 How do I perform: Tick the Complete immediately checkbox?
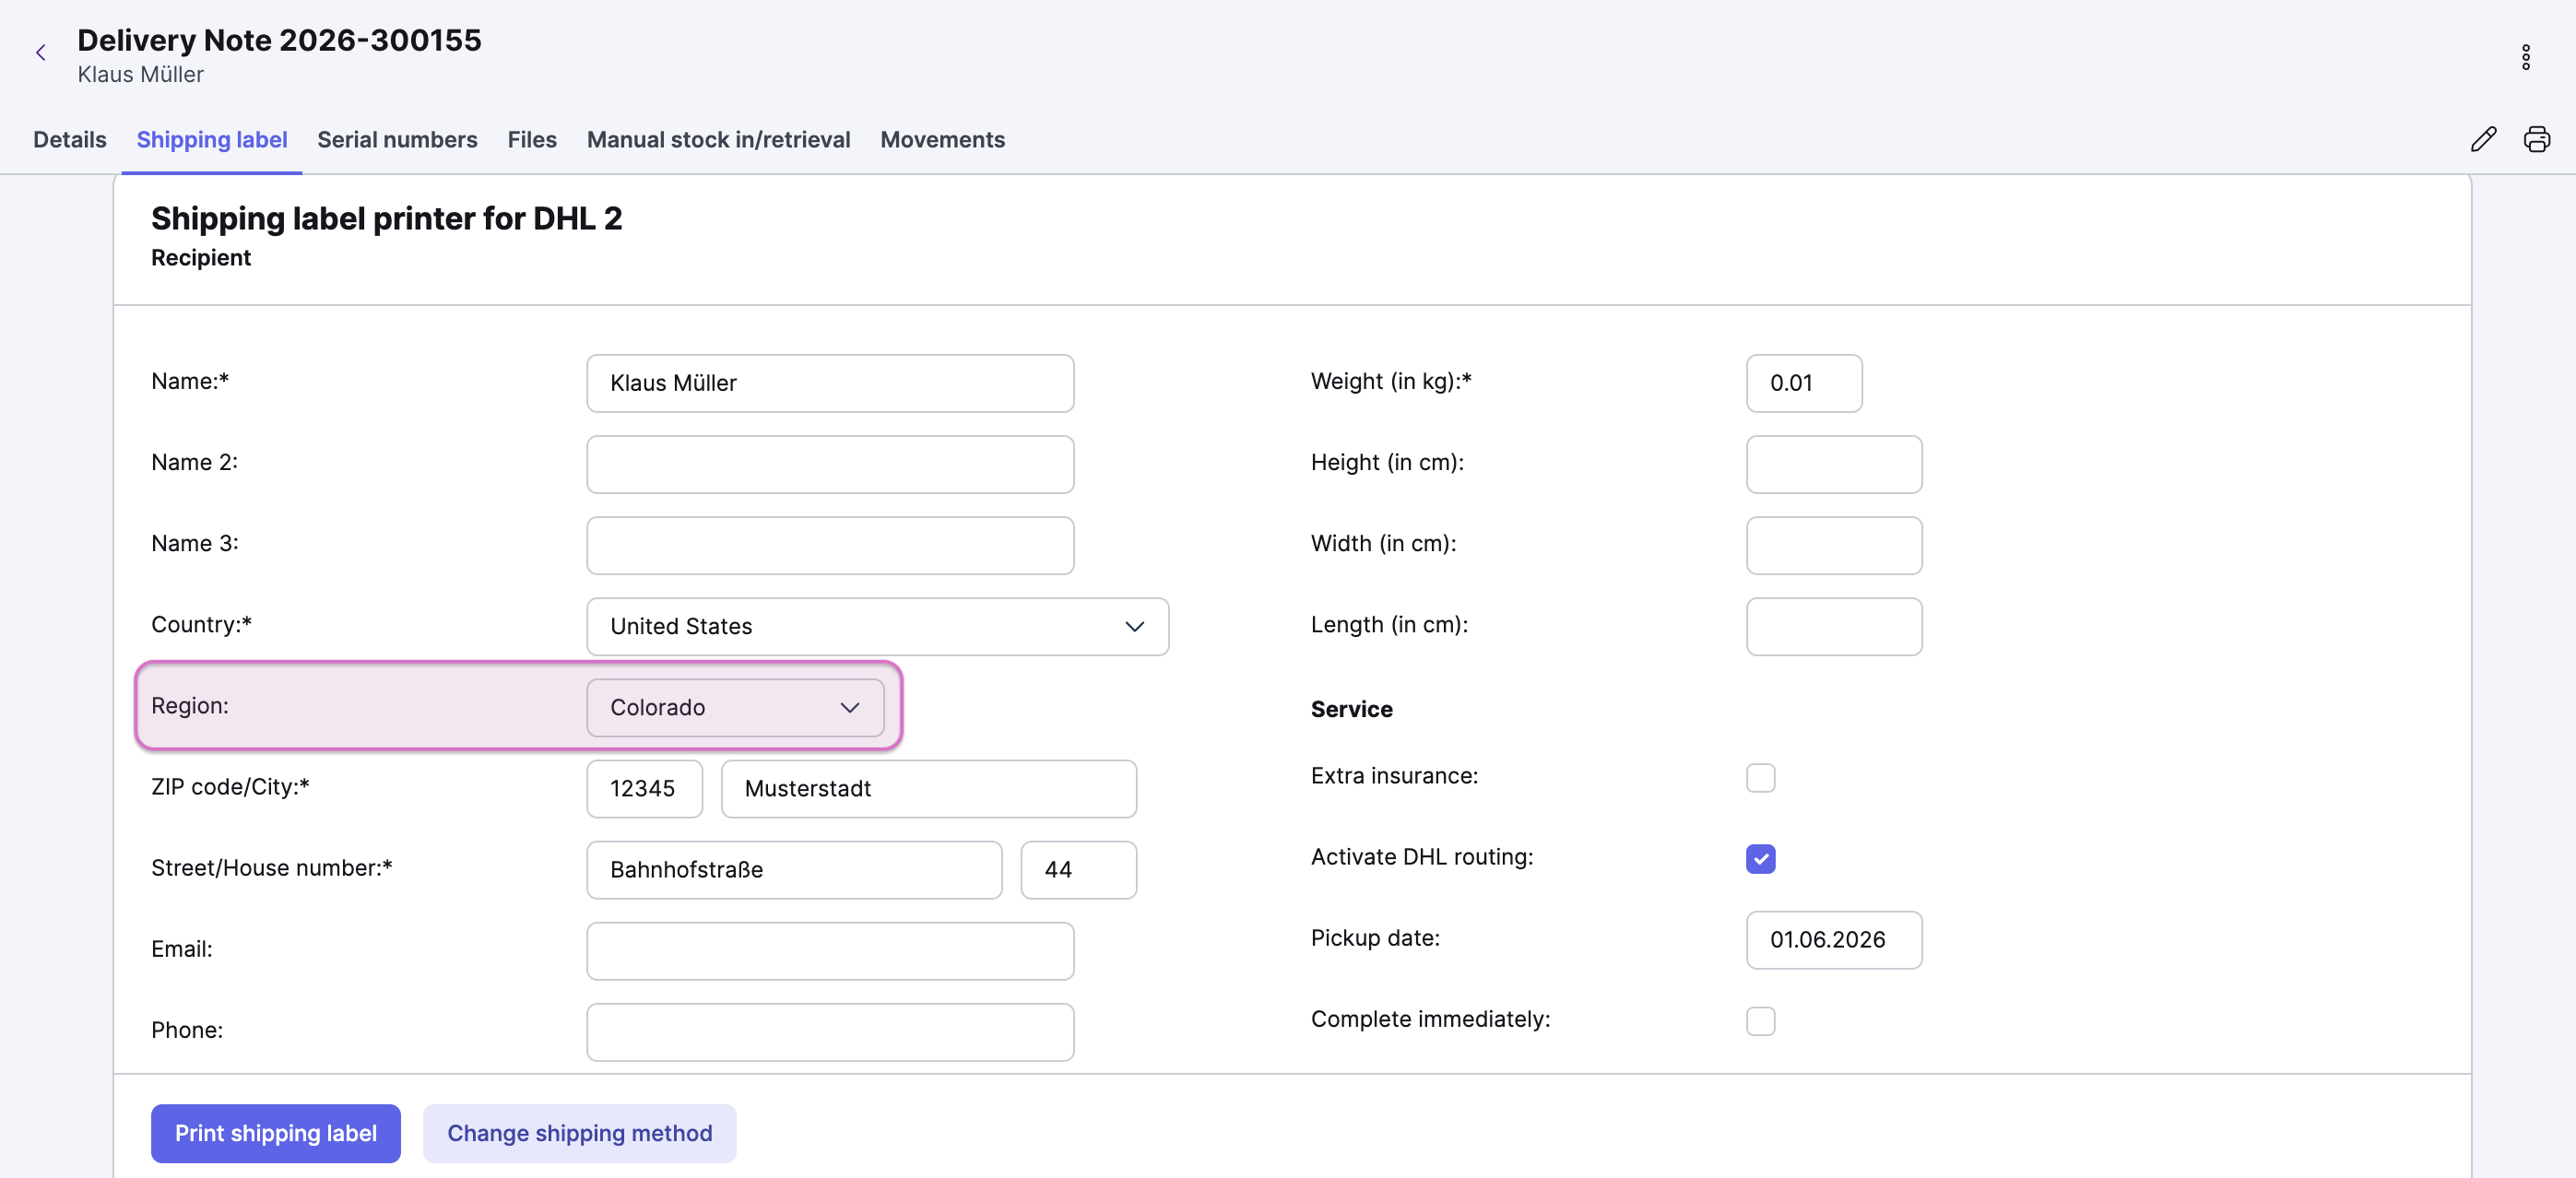[x=1760, y=1020]
